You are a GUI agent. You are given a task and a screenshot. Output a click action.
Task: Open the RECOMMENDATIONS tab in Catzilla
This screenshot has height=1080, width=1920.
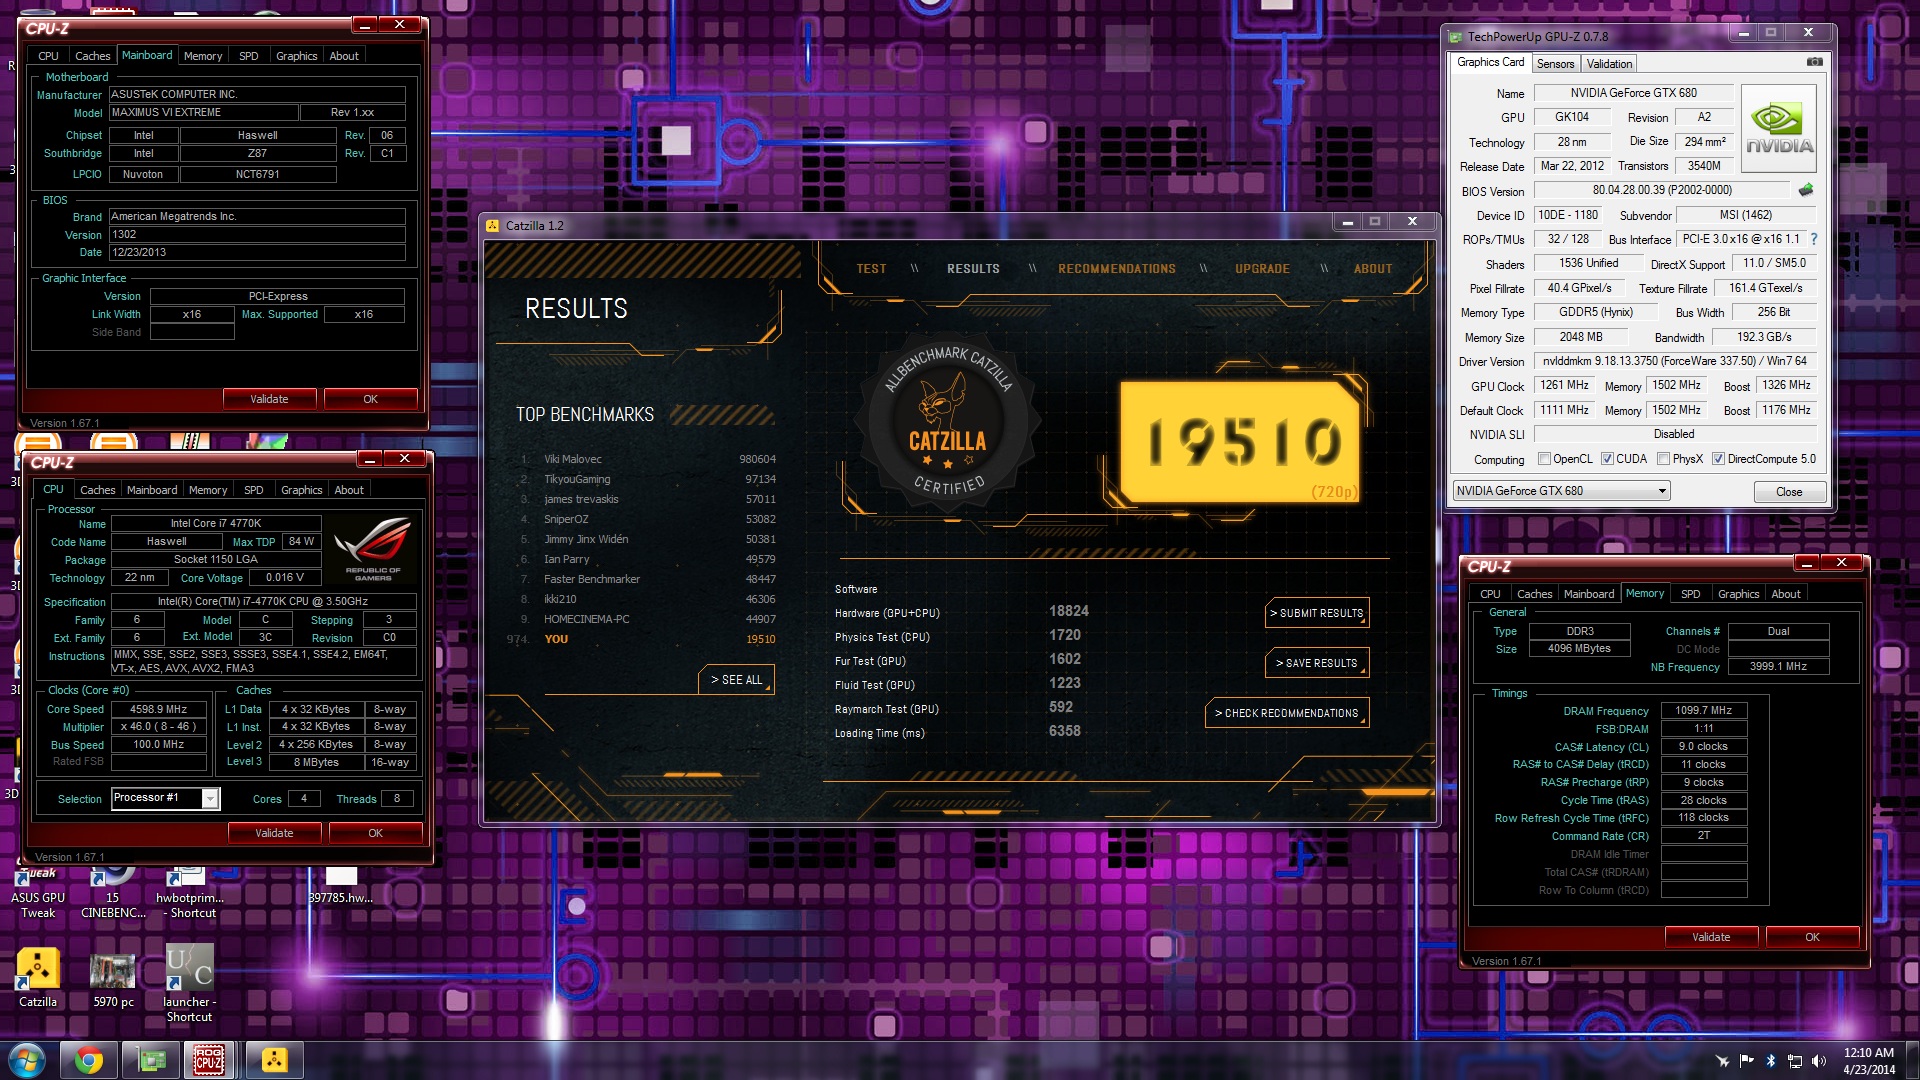[1117, 269]
